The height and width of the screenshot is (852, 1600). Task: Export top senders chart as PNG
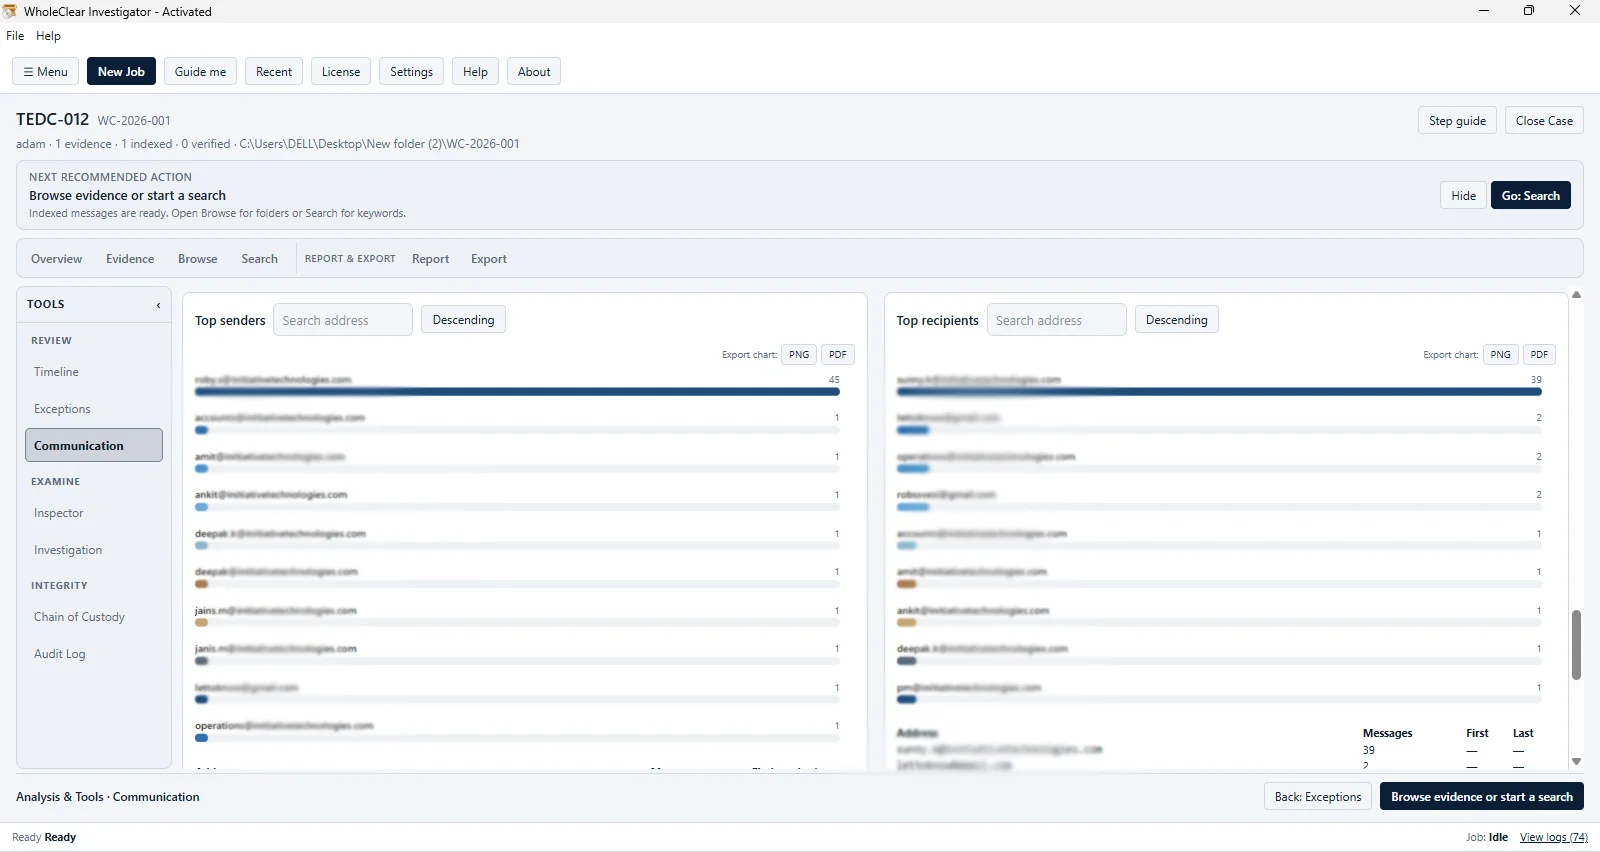click(799, 355)
